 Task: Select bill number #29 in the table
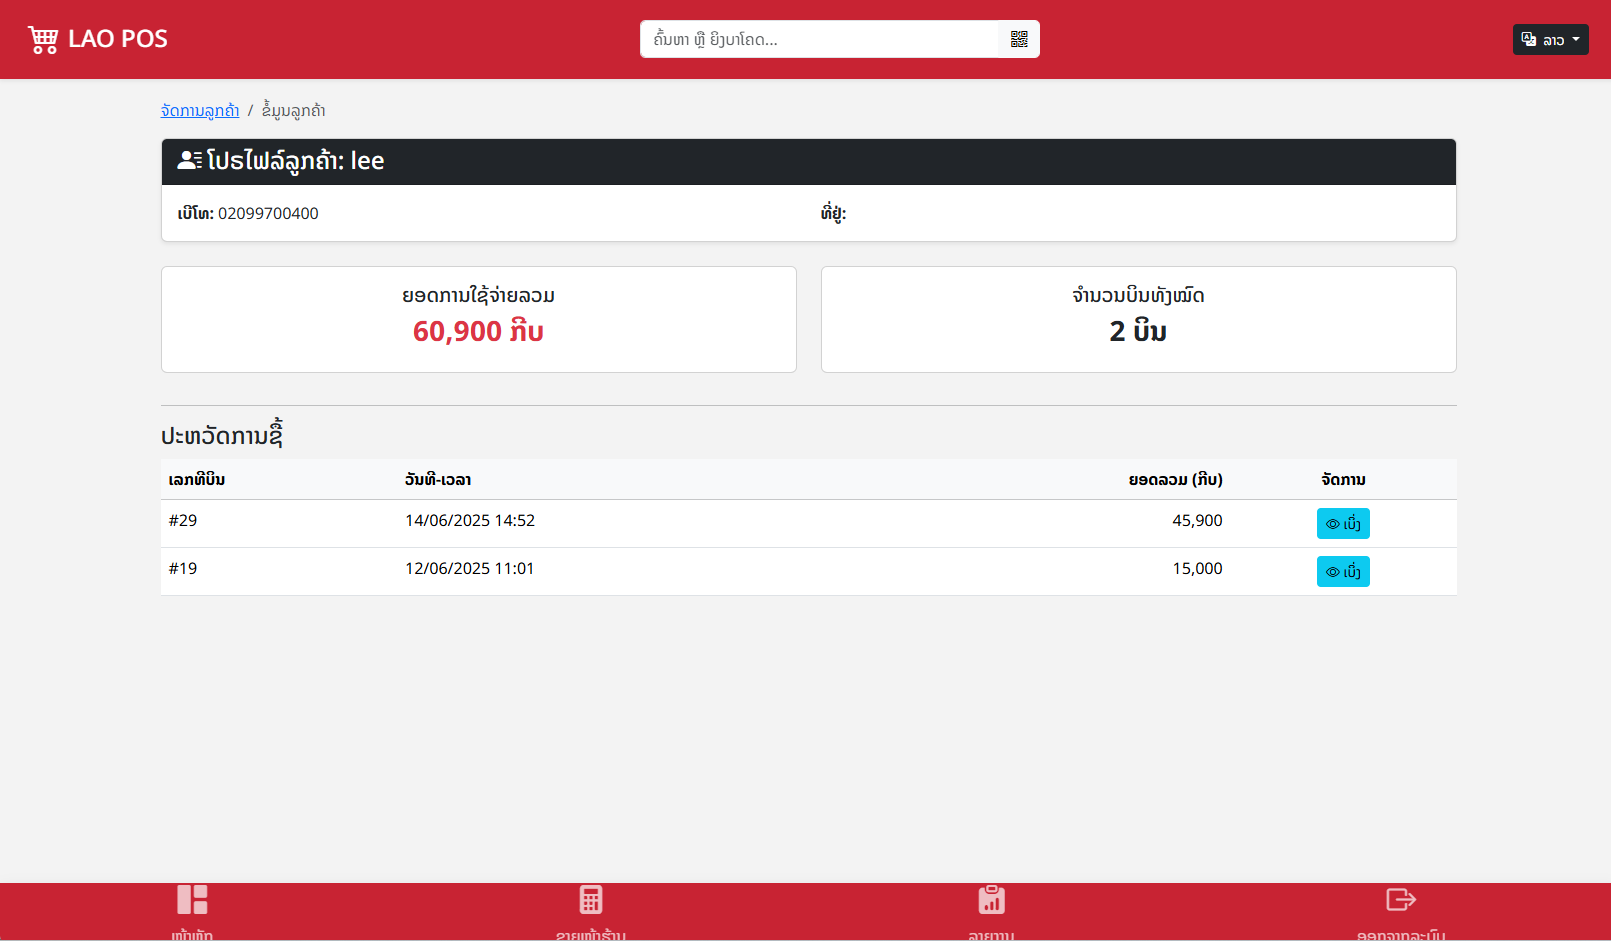pyautogui.click(x=183, y=521)
